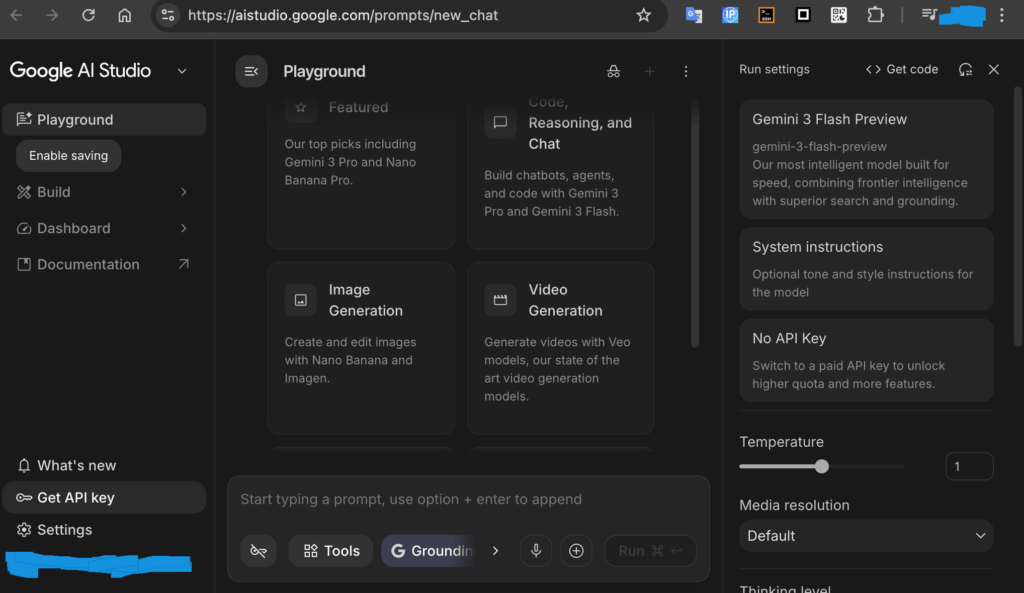
Task: Click the Get code button
Action: (x=902, y=69)
